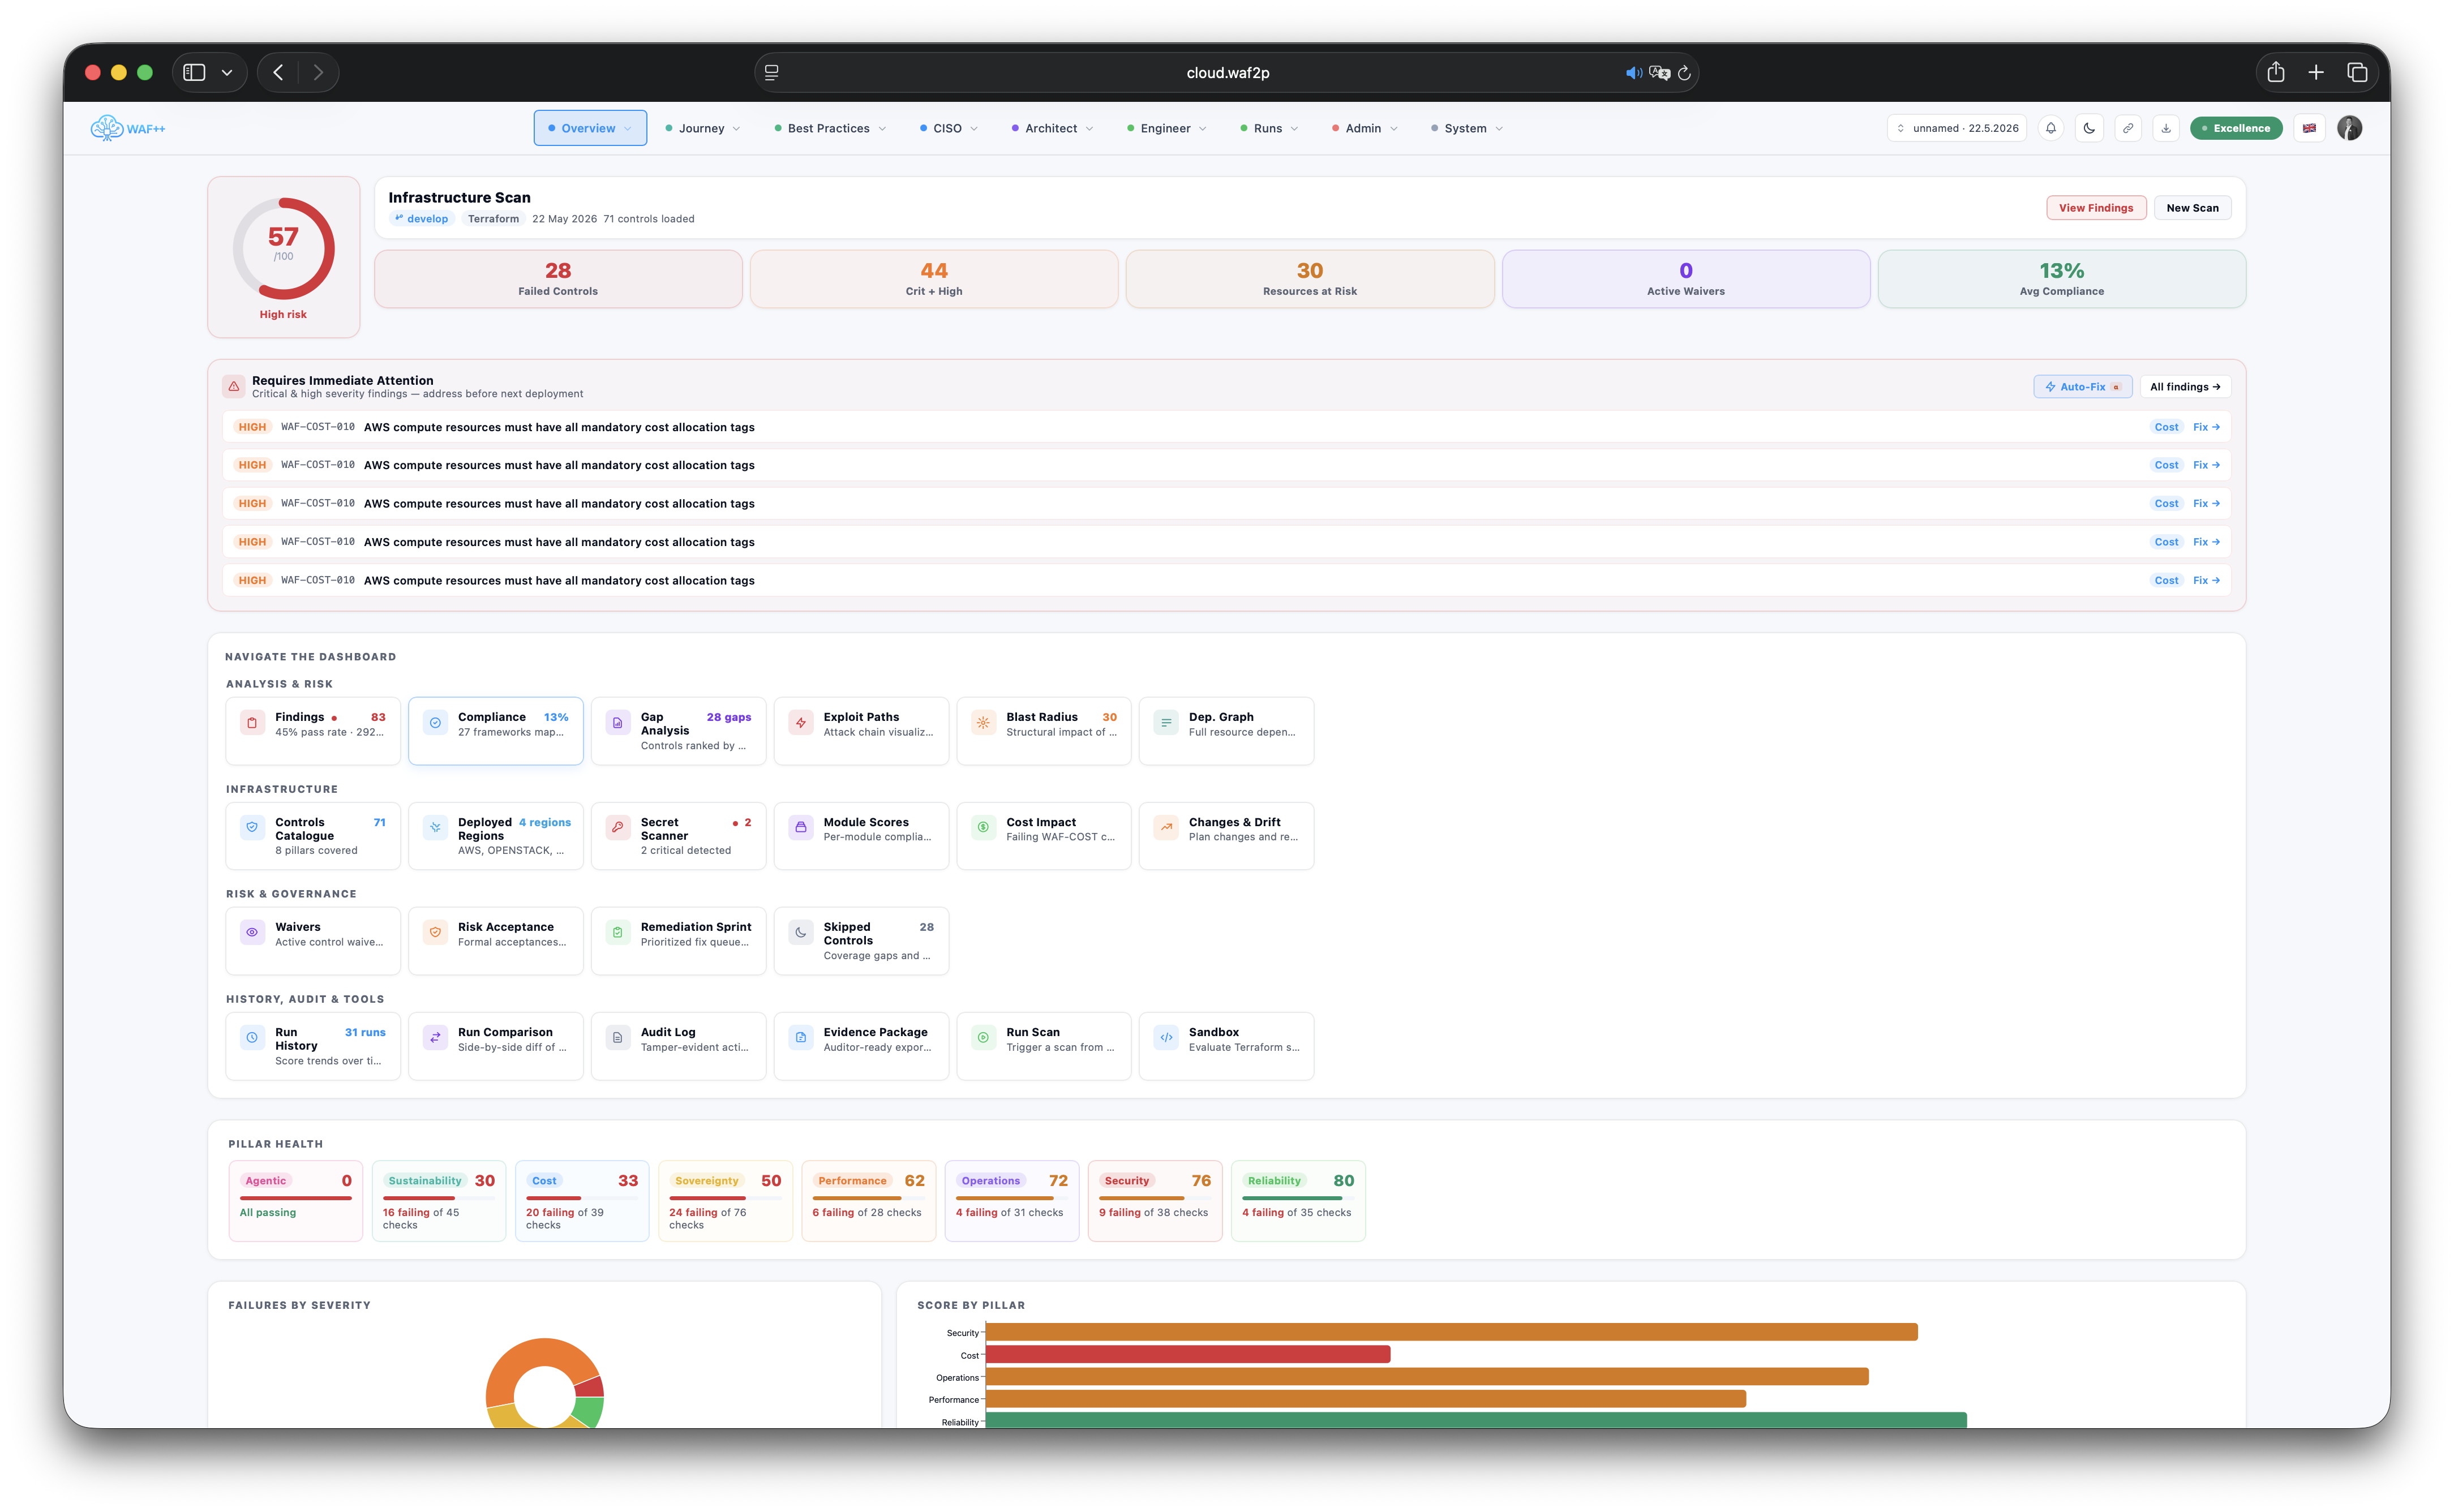Open the Run Scan card
The width and height of the screenshot is (2454, 1512).
click(x=1044, y=1046)
